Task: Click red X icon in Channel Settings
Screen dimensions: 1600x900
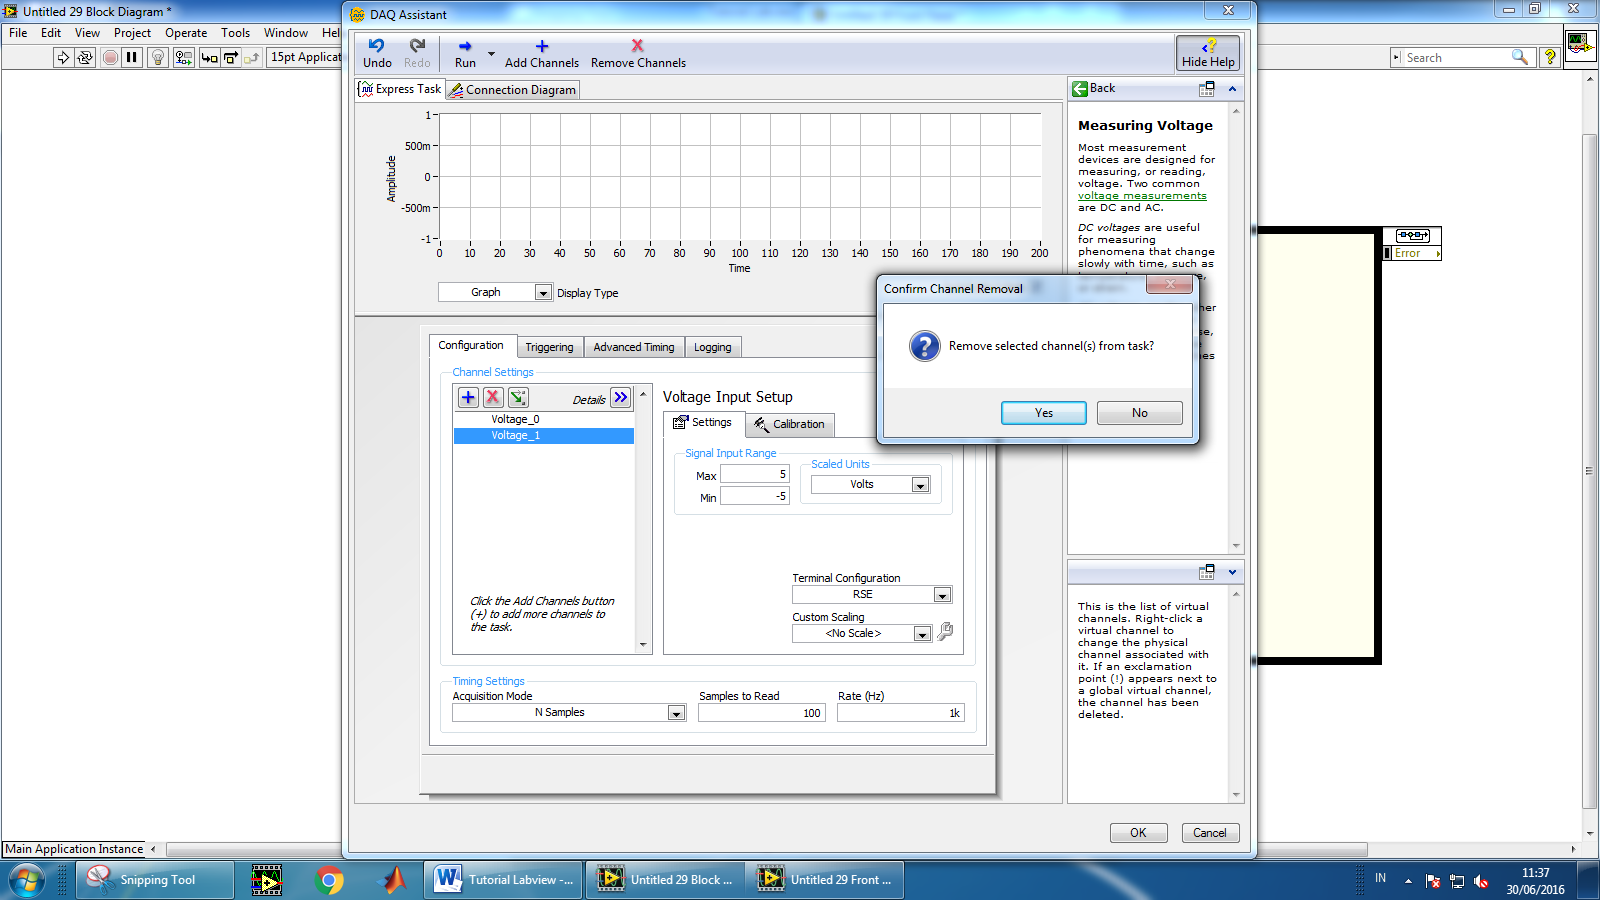Action: 493,397
